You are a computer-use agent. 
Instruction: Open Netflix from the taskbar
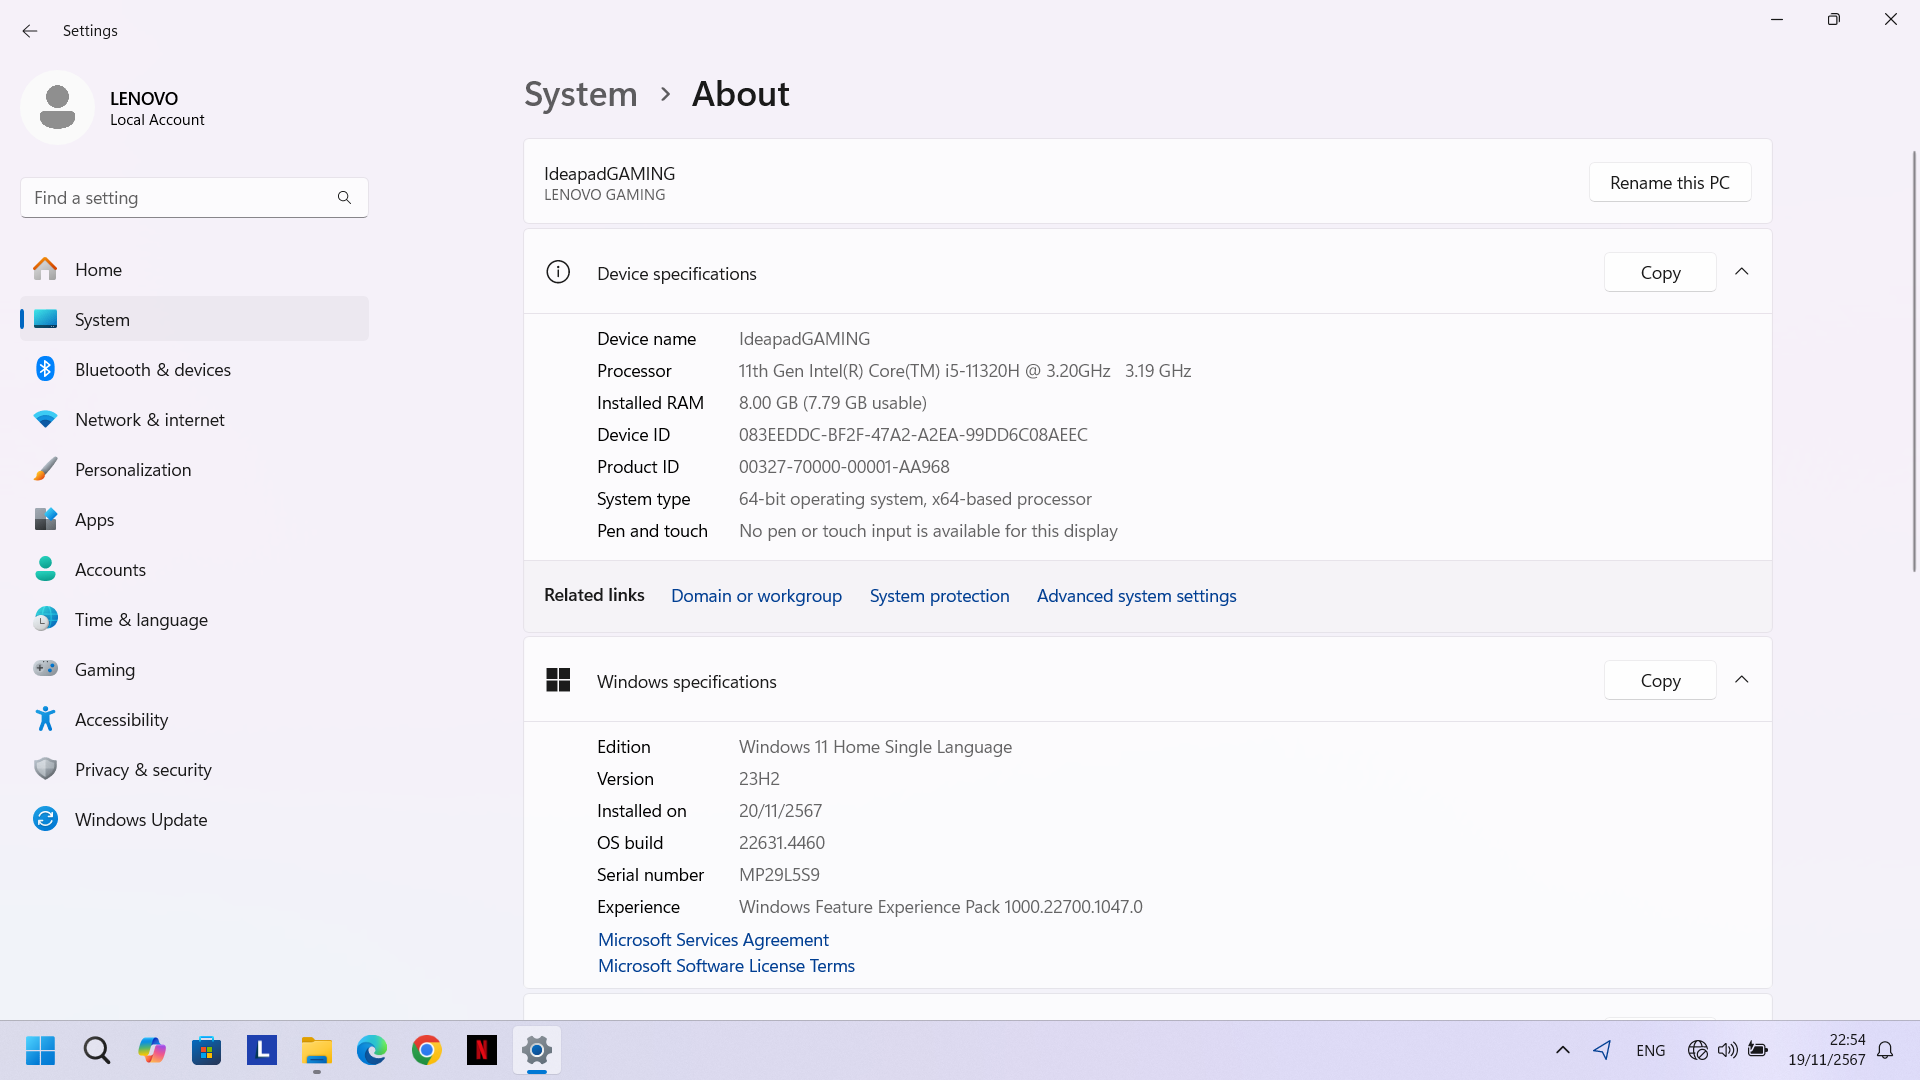tap(481, 1050)
